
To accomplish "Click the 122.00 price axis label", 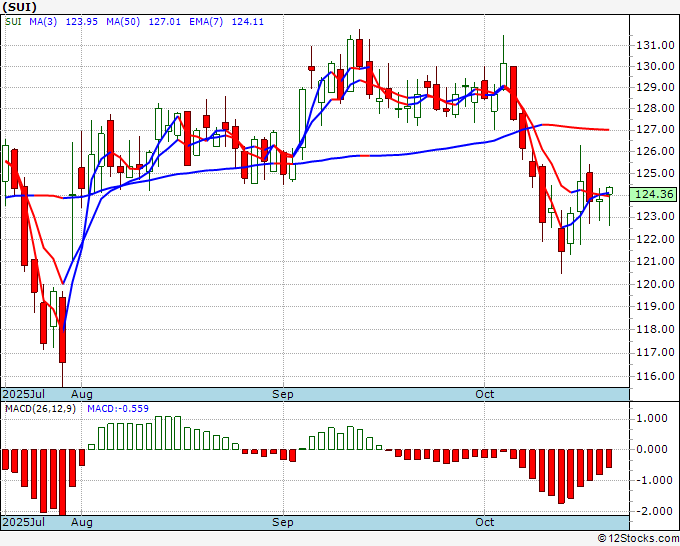I will [655, 239].
